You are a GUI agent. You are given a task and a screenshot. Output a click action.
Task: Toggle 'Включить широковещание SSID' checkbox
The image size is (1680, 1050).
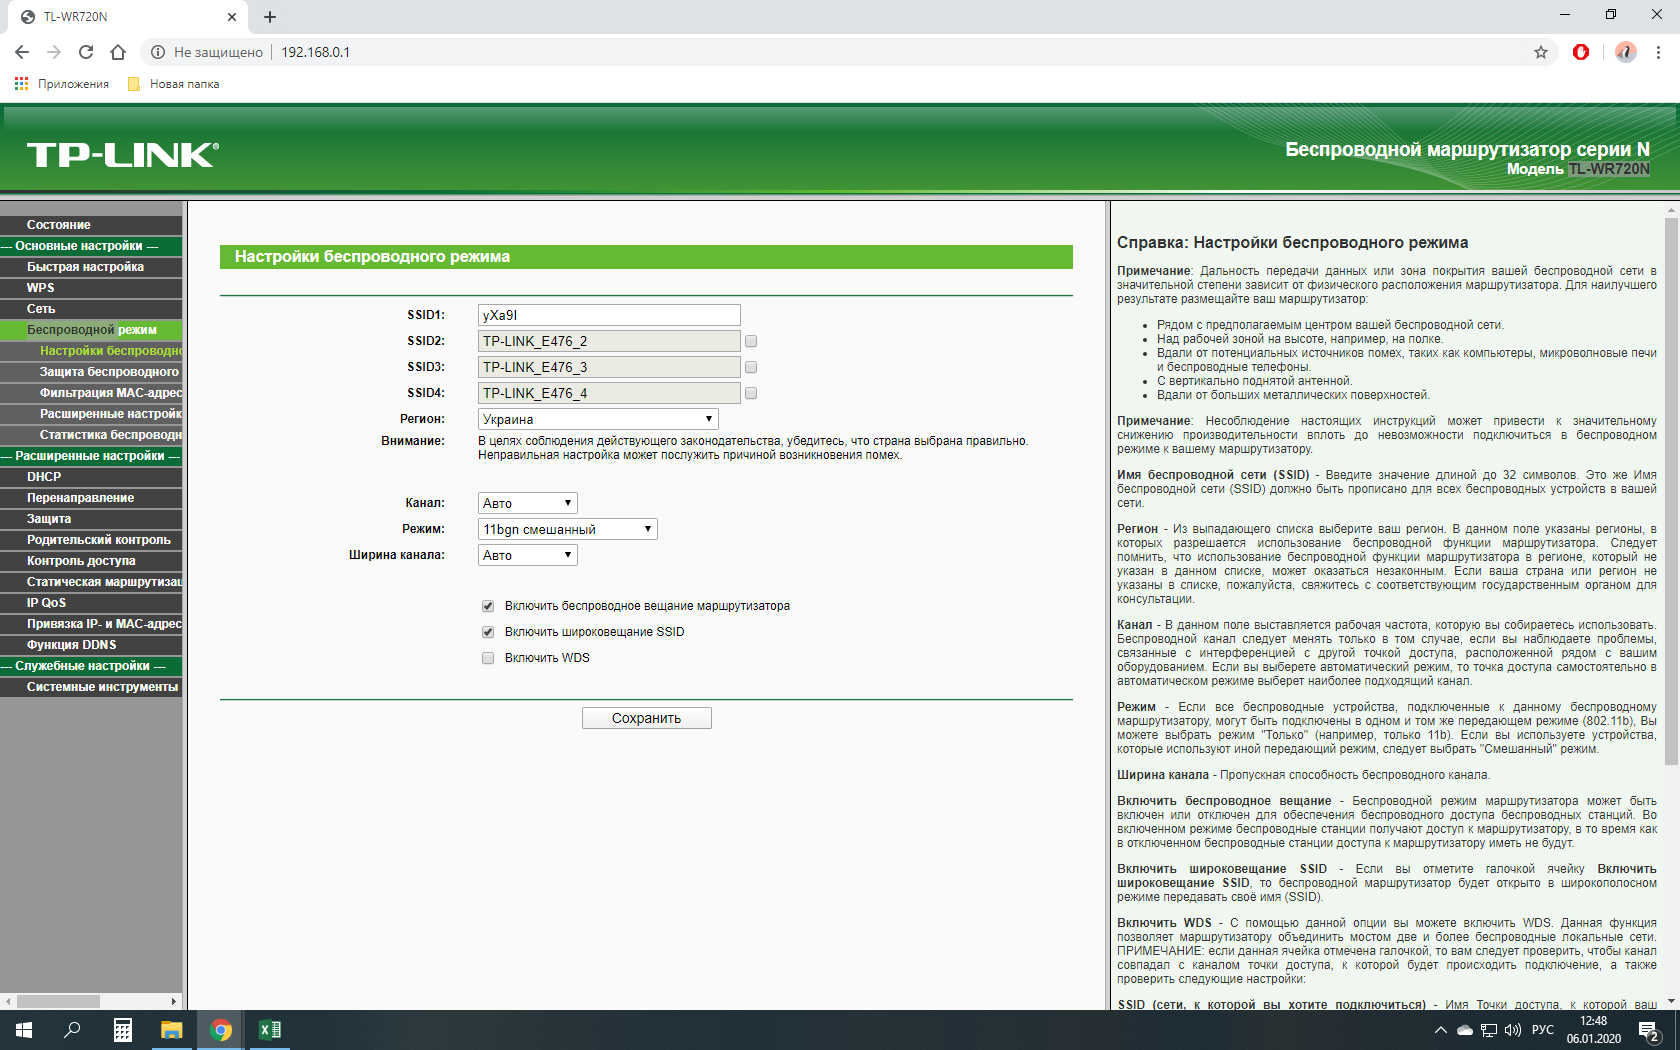(x=488, y=632)
